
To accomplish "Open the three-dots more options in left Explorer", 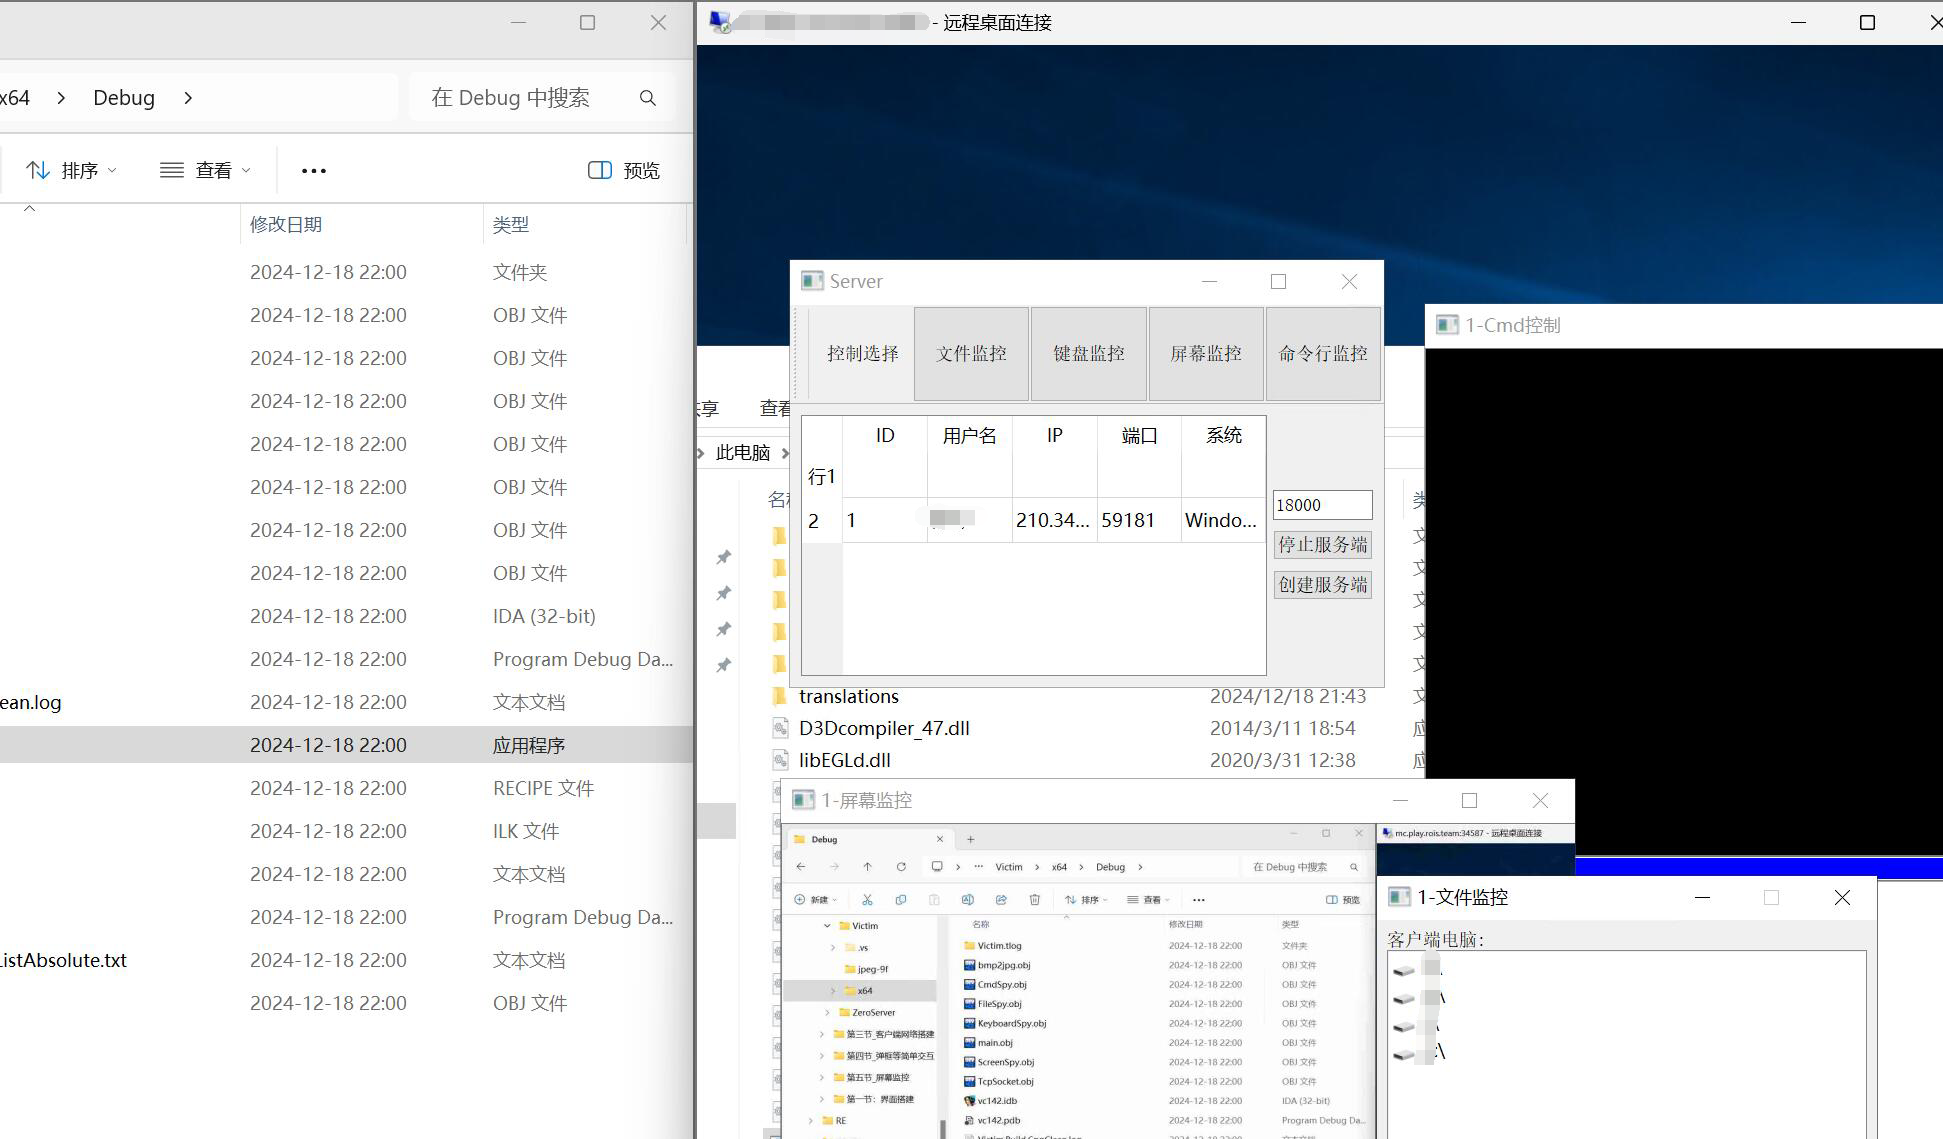I will tap(314, 171).
